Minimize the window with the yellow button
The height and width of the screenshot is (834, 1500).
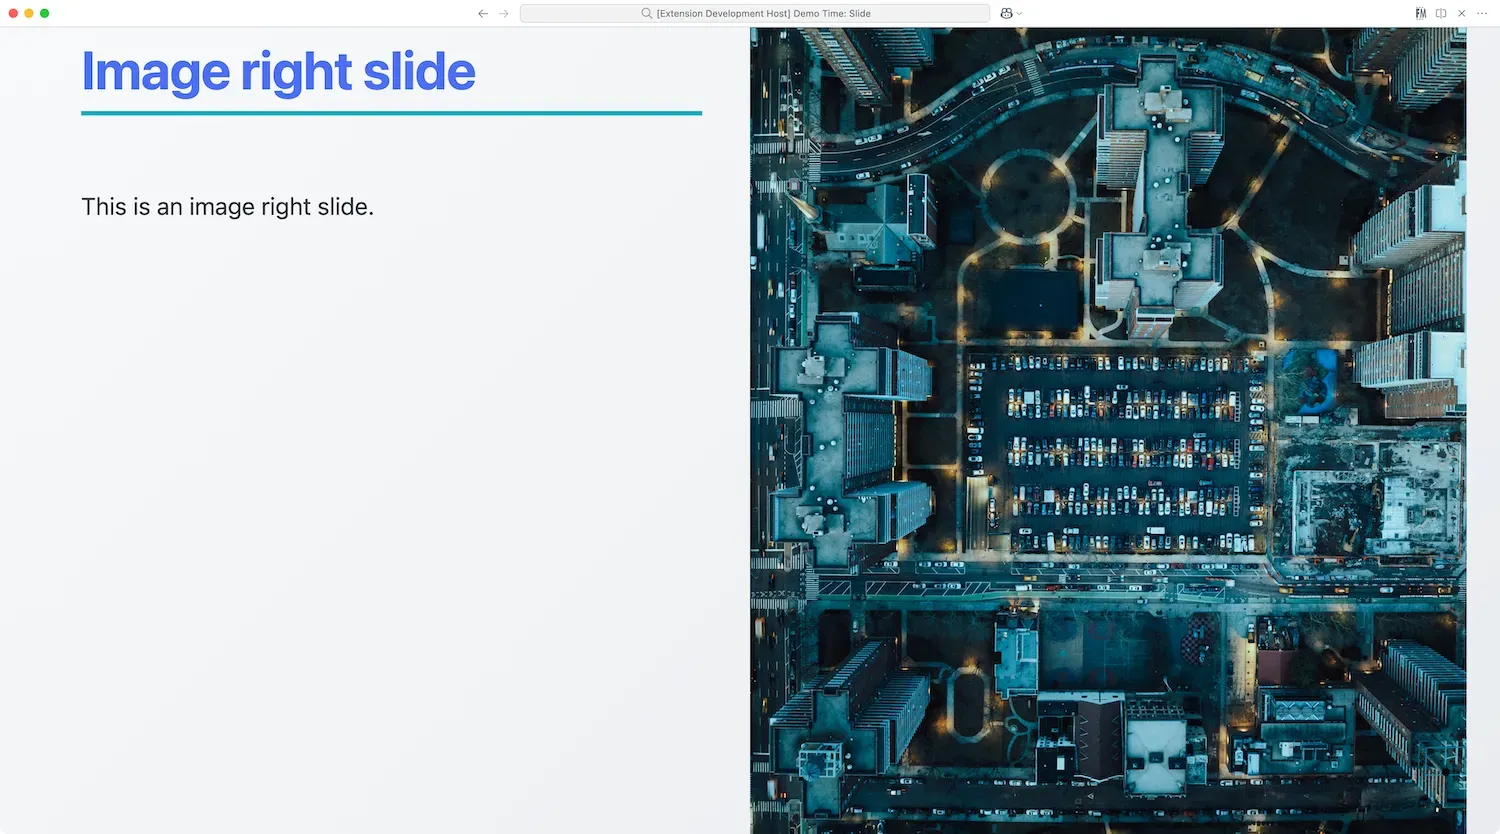(29, 13)
